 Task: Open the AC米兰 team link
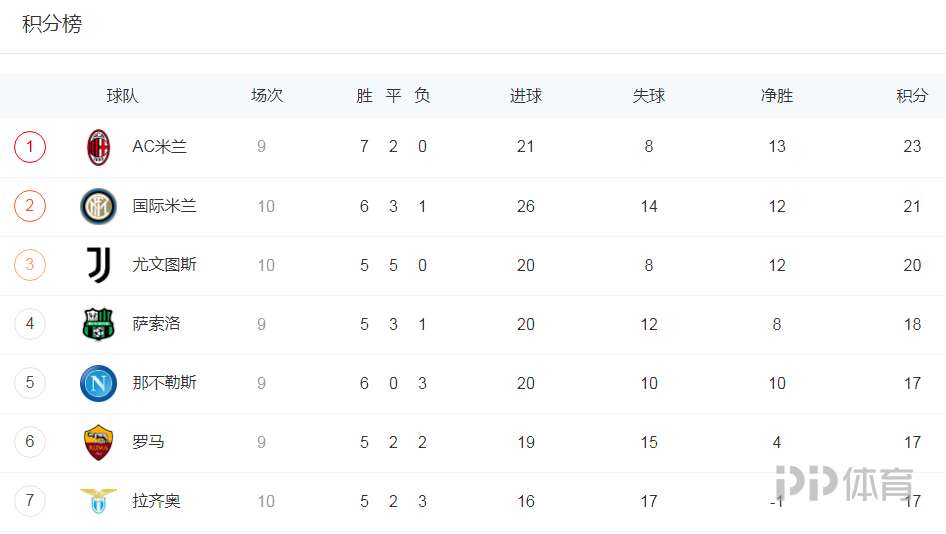(159, 147)
